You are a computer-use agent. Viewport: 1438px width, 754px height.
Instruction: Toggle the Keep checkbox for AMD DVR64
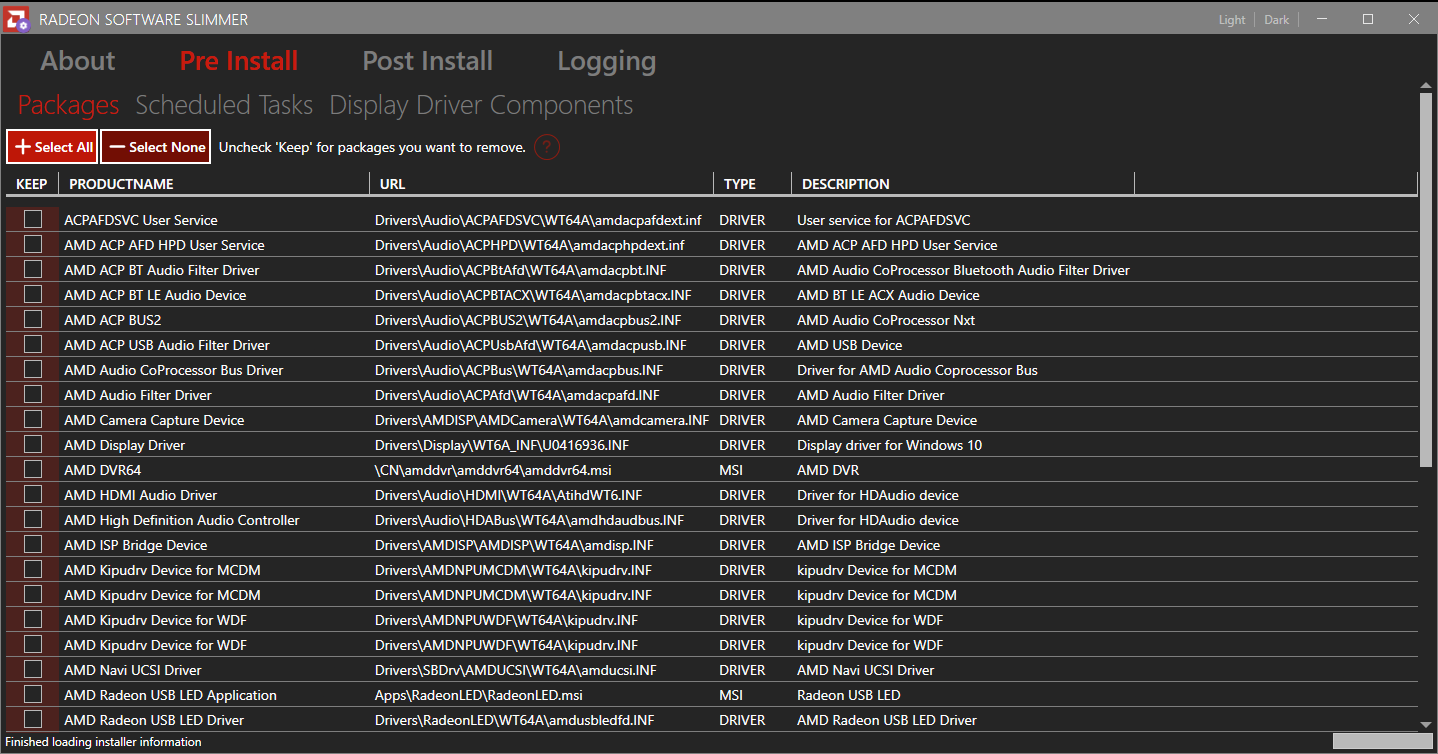[x=33, y=469]
